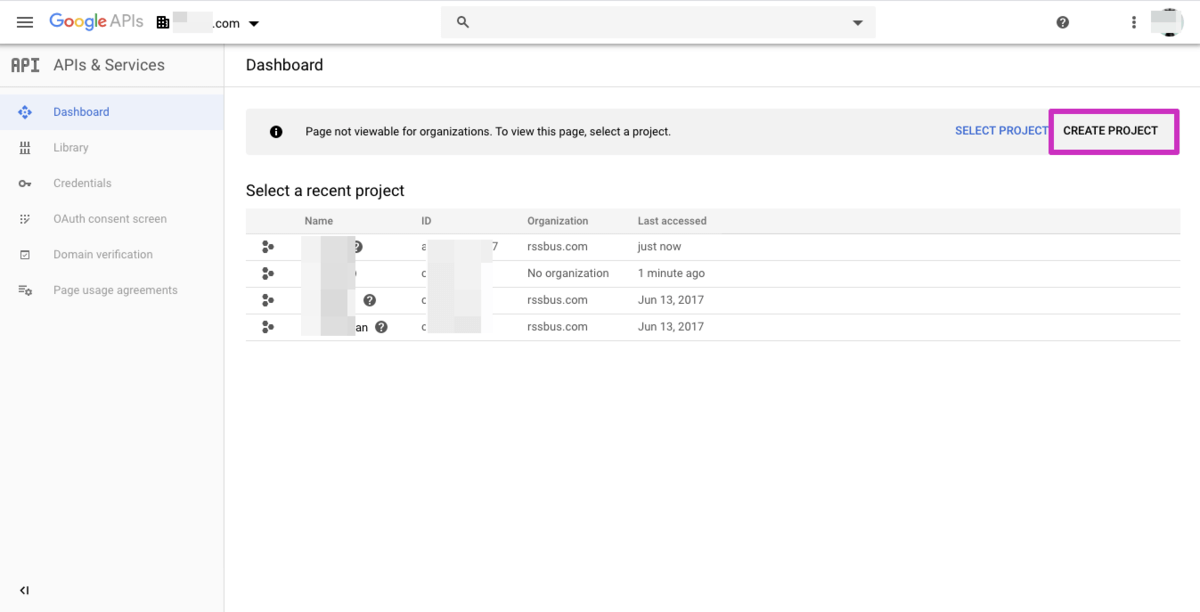Image resolution: width=1200 pixels, height=612 pixels.
Task: Click project icon in the 'just now' row
Action: click(267, 247)
